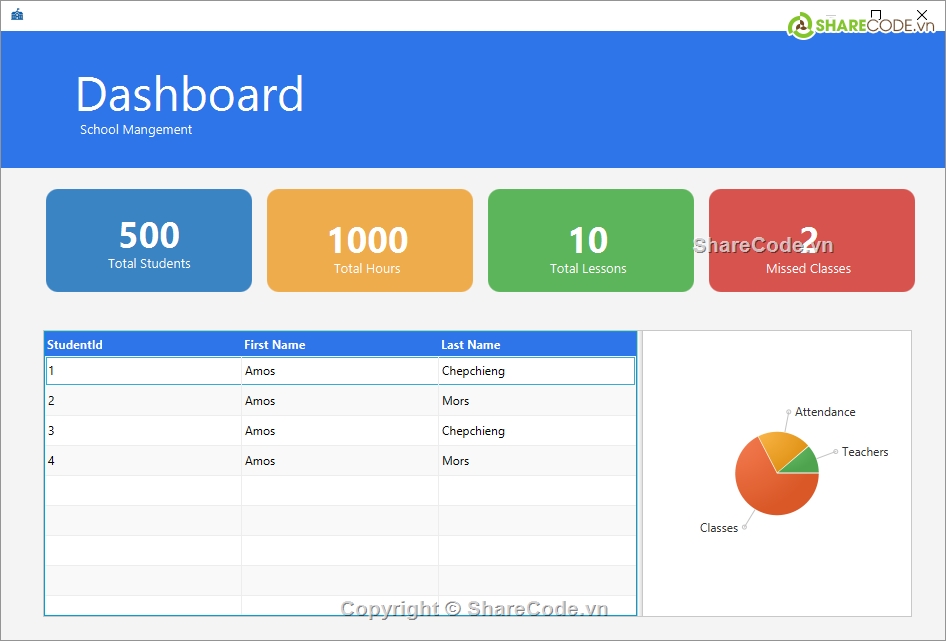The width and height of the screenshot is (946, 641).
Task: Select the orange Total Hours card
Action: pyautogui.click(x=369, y=241)
